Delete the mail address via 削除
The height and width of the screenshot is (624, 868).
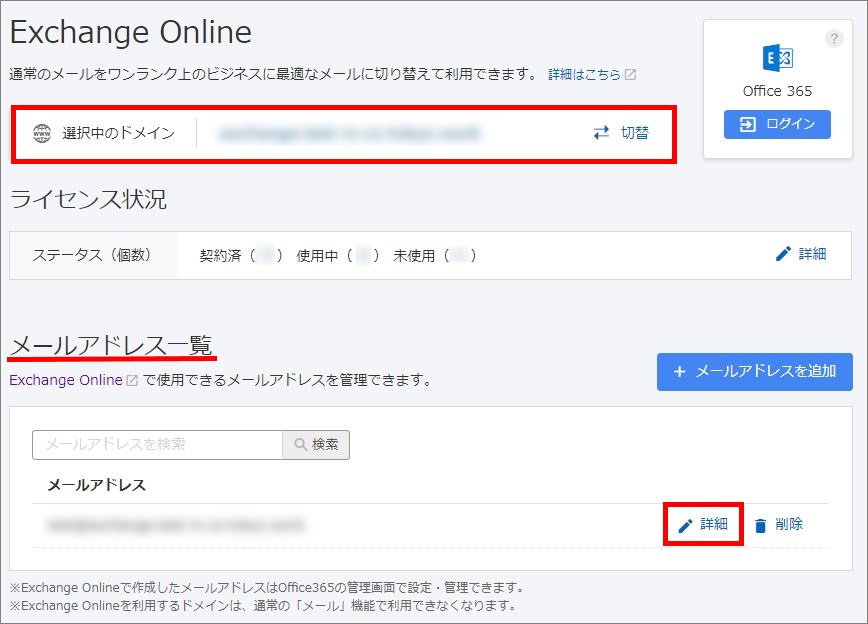pyautogui.click(x=778, y=524)
